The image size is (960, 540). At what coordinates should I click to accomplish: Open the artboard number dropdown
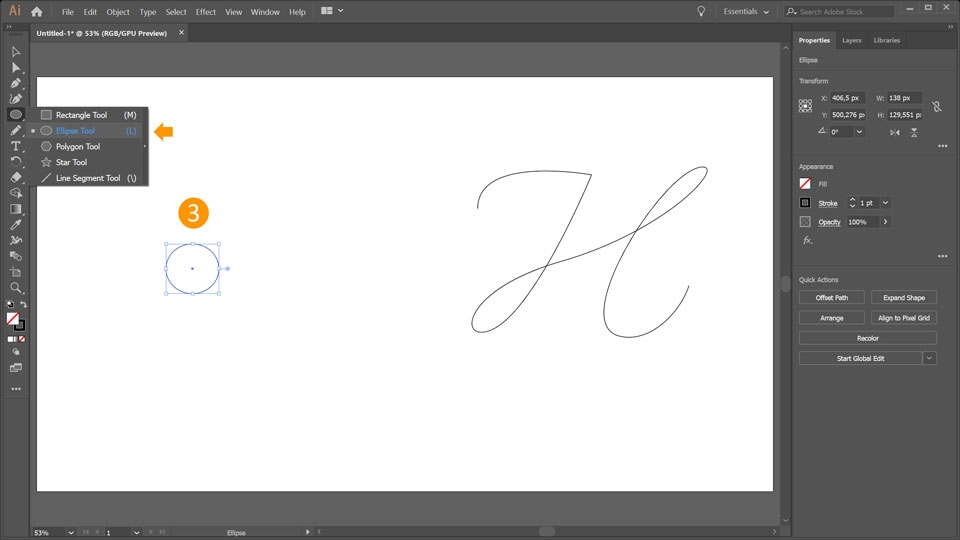[137, 533]
